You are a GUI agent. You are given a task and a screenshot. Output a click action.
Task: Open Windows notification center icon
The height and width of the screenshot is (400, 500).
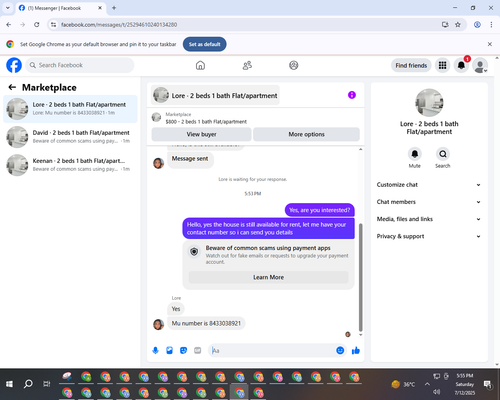click(488, 384)
